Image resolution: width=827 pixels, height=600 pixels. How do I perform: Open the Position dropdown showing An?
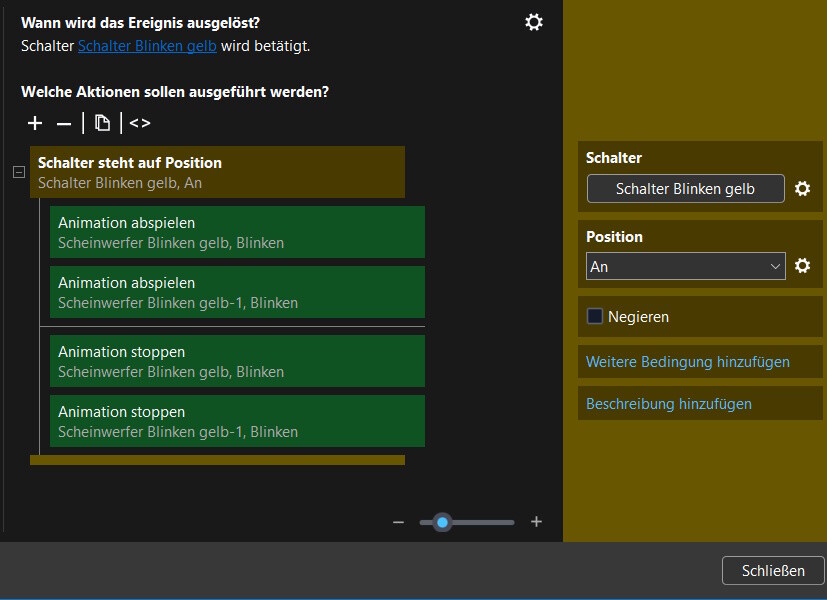[685, 267]
